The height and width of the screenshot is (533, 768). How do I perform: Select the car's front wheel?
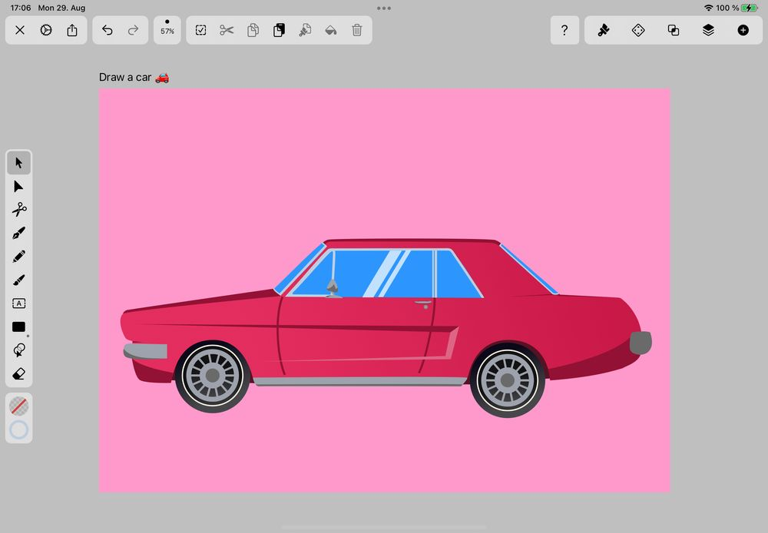point(213,376)
